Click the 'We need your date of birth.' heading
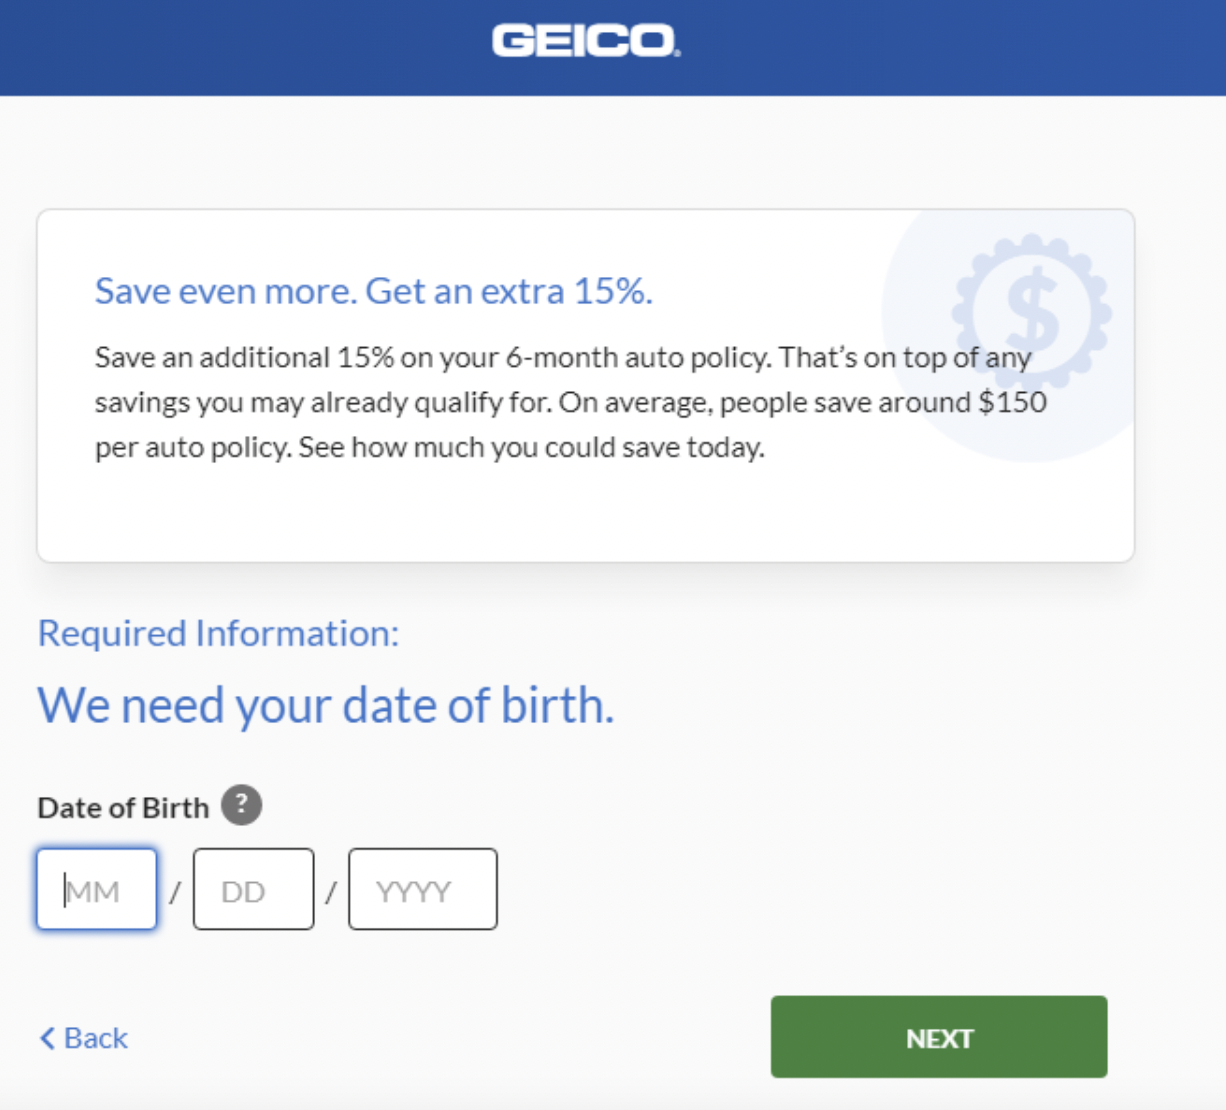Viewport: 1226px width, 1110px height. pyautogui.click(x=326, y=705)
